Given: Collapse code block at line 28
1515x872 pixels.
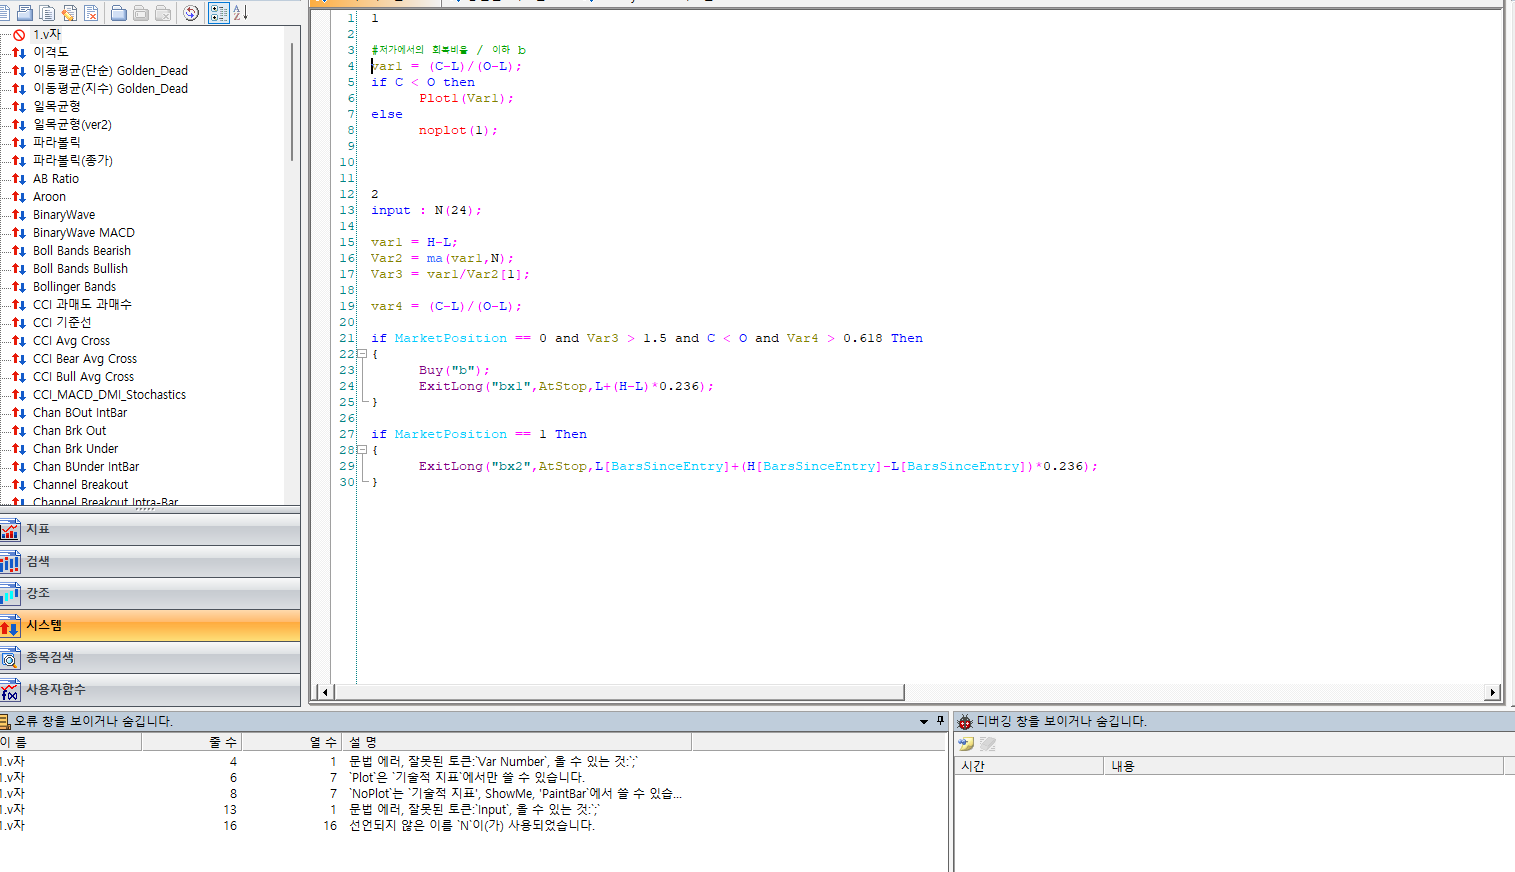Looking at the screenshot, I should coord(362,450).
